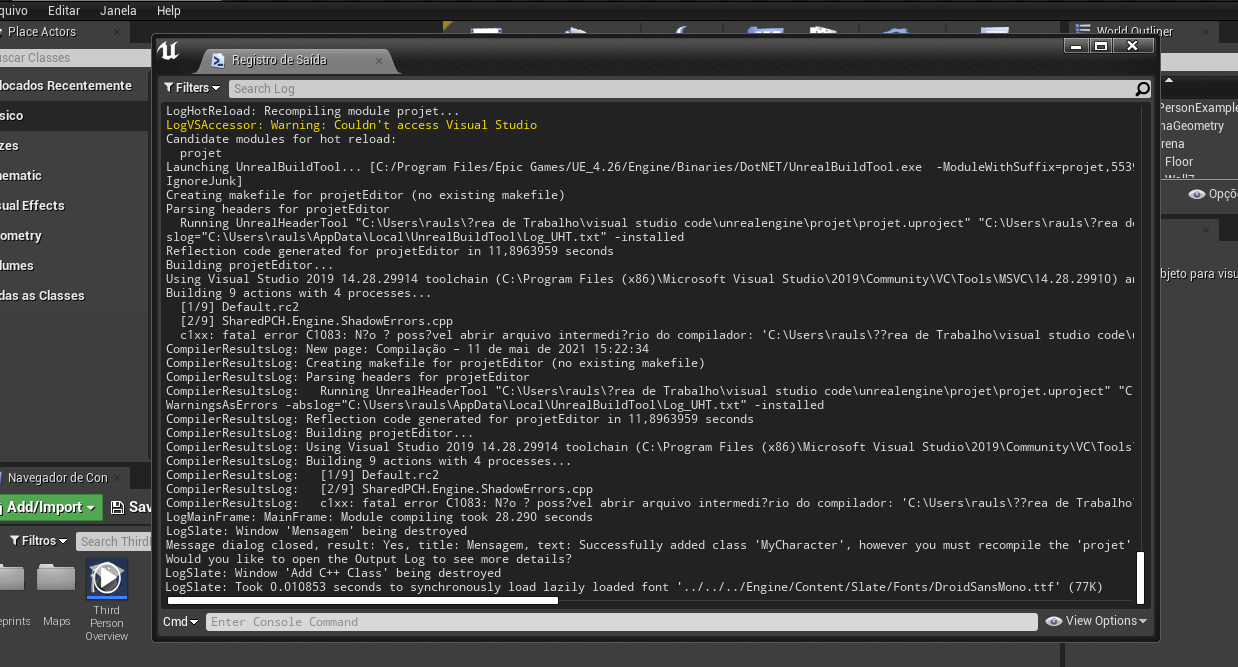The image size is (1238, 667).
Task: Click the World Outliner list icon
Action: (x=1082, y=32)
